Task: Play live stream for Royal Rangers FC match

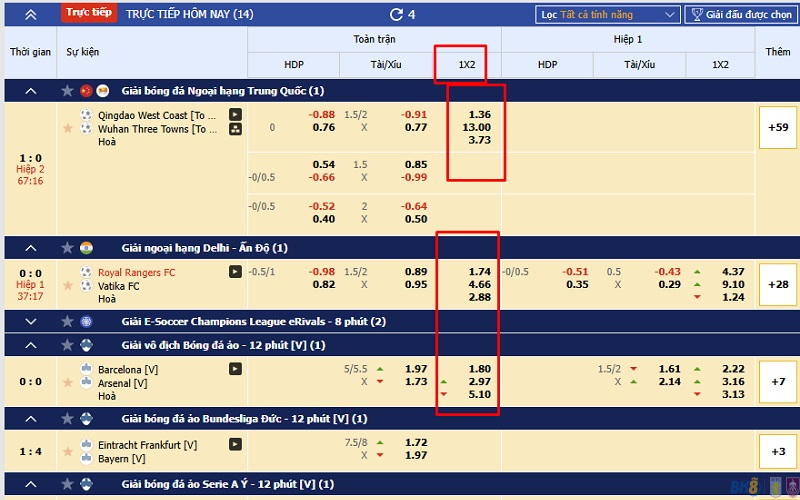Action: point(235,271)
